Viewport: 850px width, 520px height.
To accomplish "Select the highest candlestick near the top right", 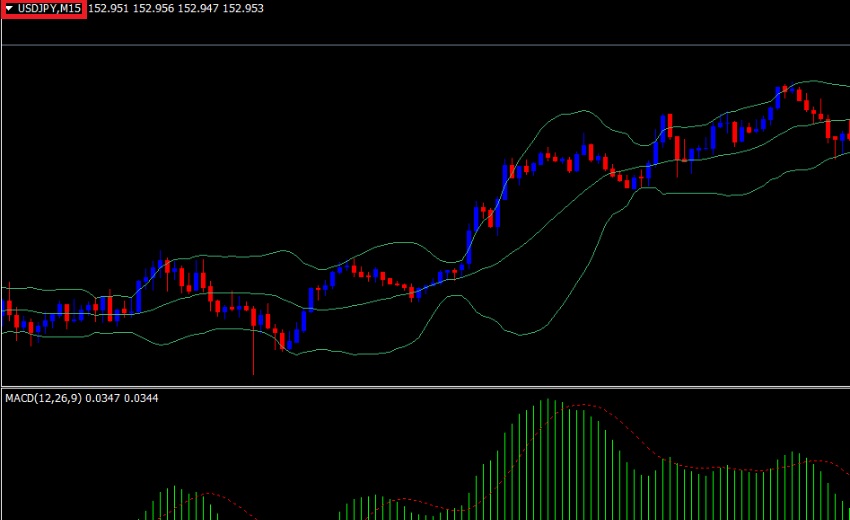I will [x=787, y=88].
